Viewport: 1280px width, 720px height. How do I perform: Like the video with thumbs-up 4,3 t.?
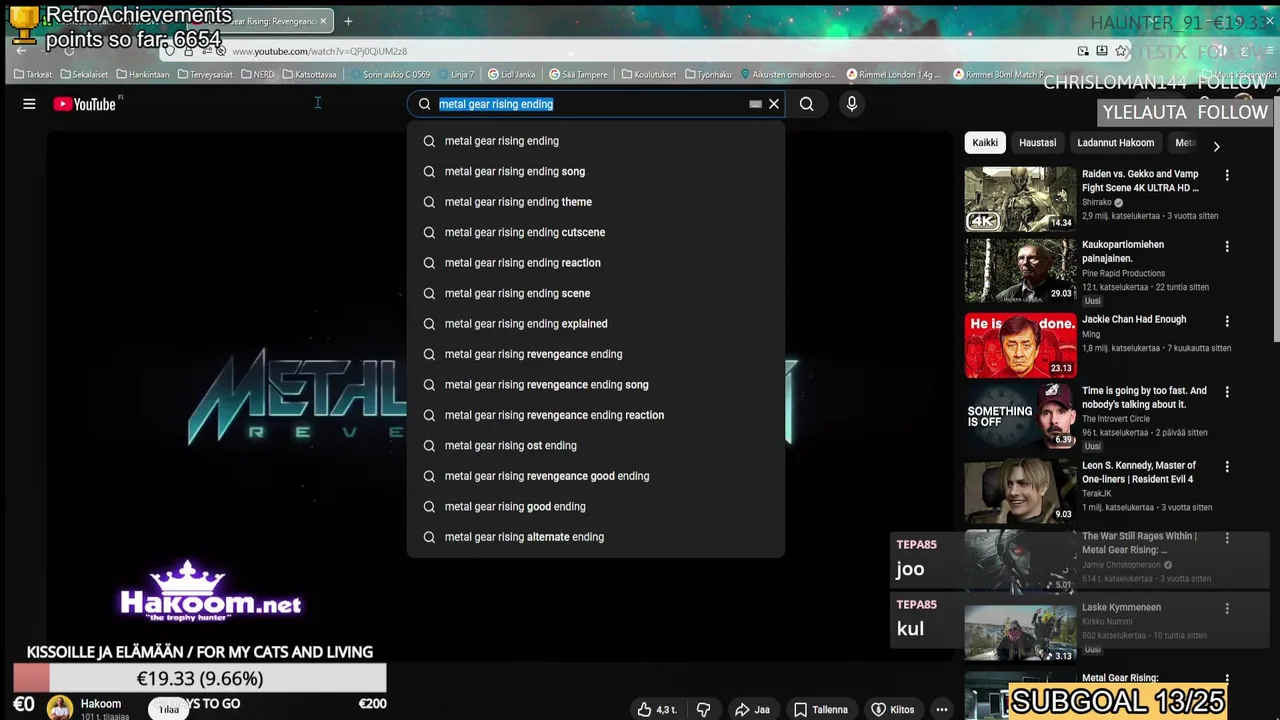[x=657, y=709]
